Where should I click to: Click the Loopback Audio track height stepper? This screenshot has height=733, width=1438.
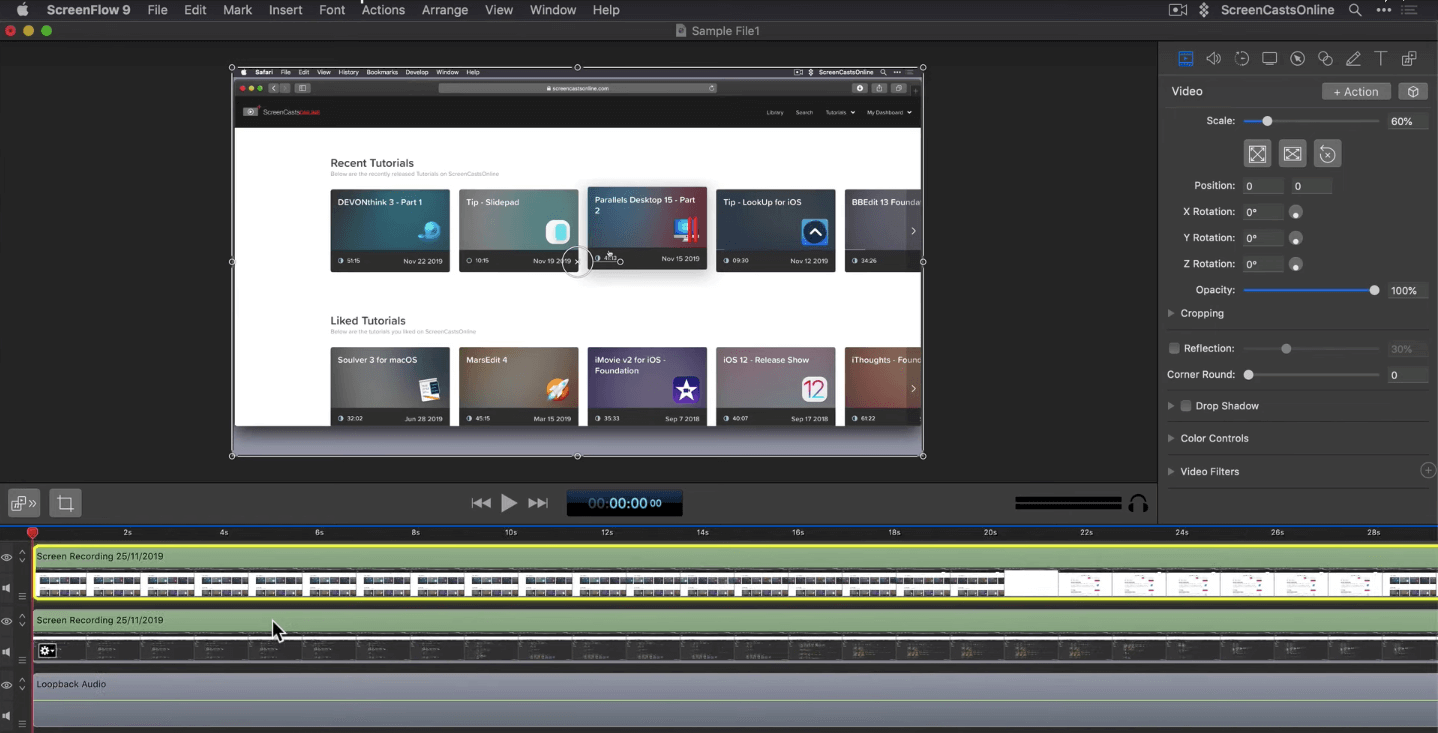click(x=22, y=686)
